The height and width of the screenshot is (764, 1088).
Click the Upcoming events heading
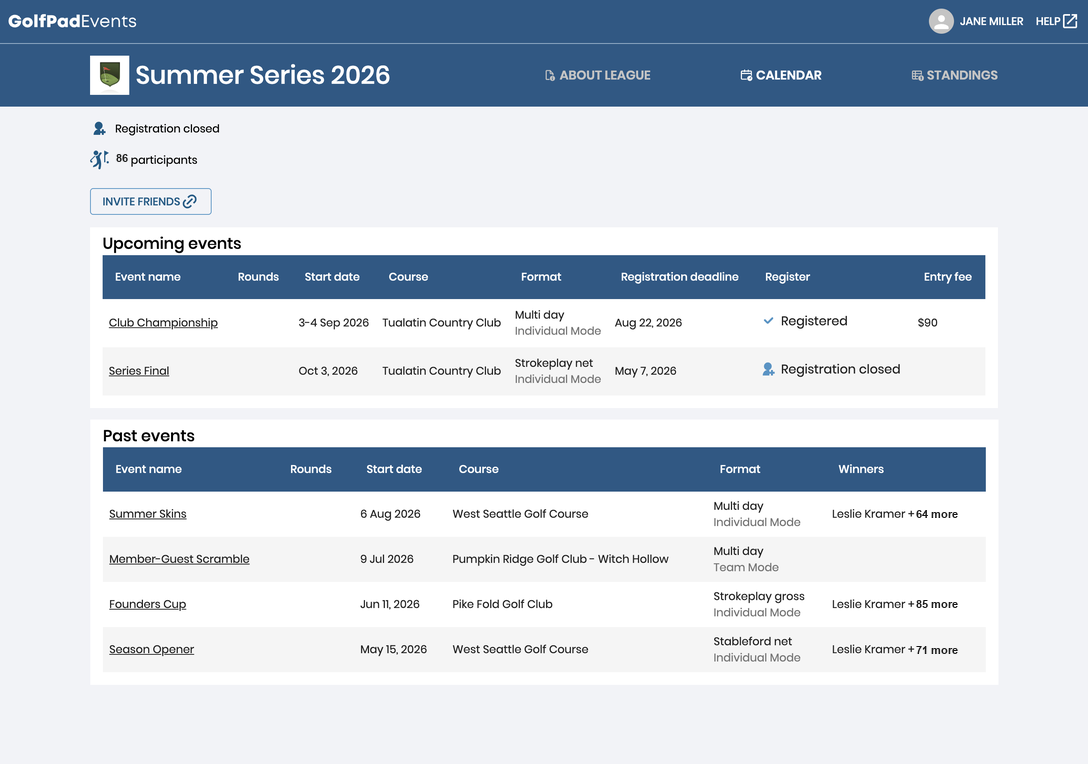click(x=172, y=244)
